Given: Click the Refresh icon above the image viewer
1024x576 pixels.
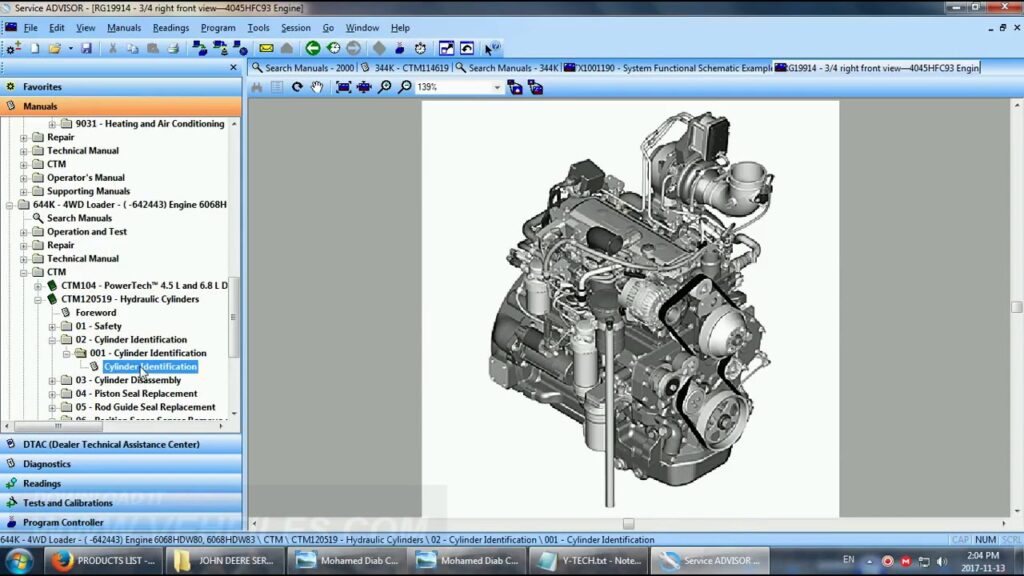Looking at the screenshot, I should click(297, 87).
